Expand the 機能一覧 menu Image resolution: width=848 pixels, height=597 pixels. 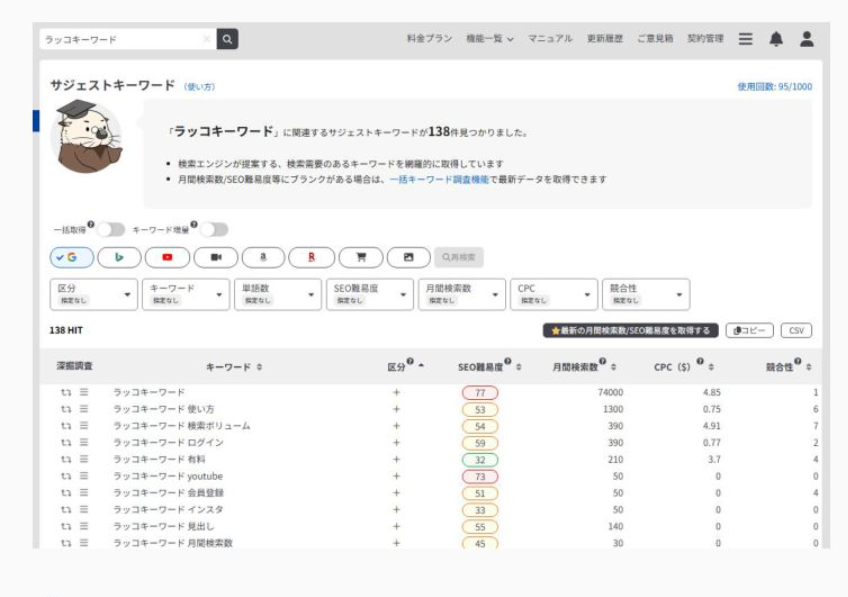490,39
